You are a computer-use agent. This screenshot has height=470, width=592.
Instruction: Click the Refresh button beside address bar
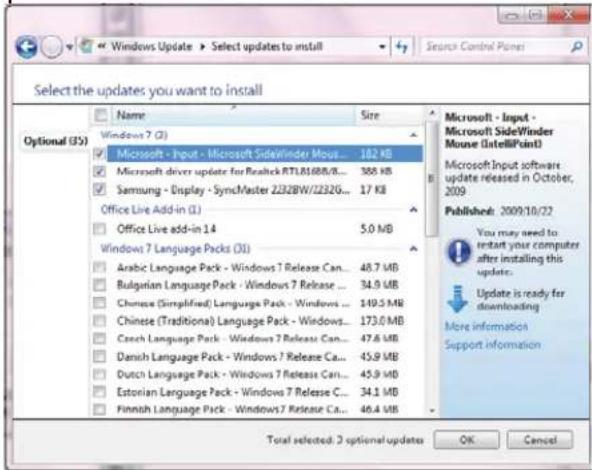(401, 47)
